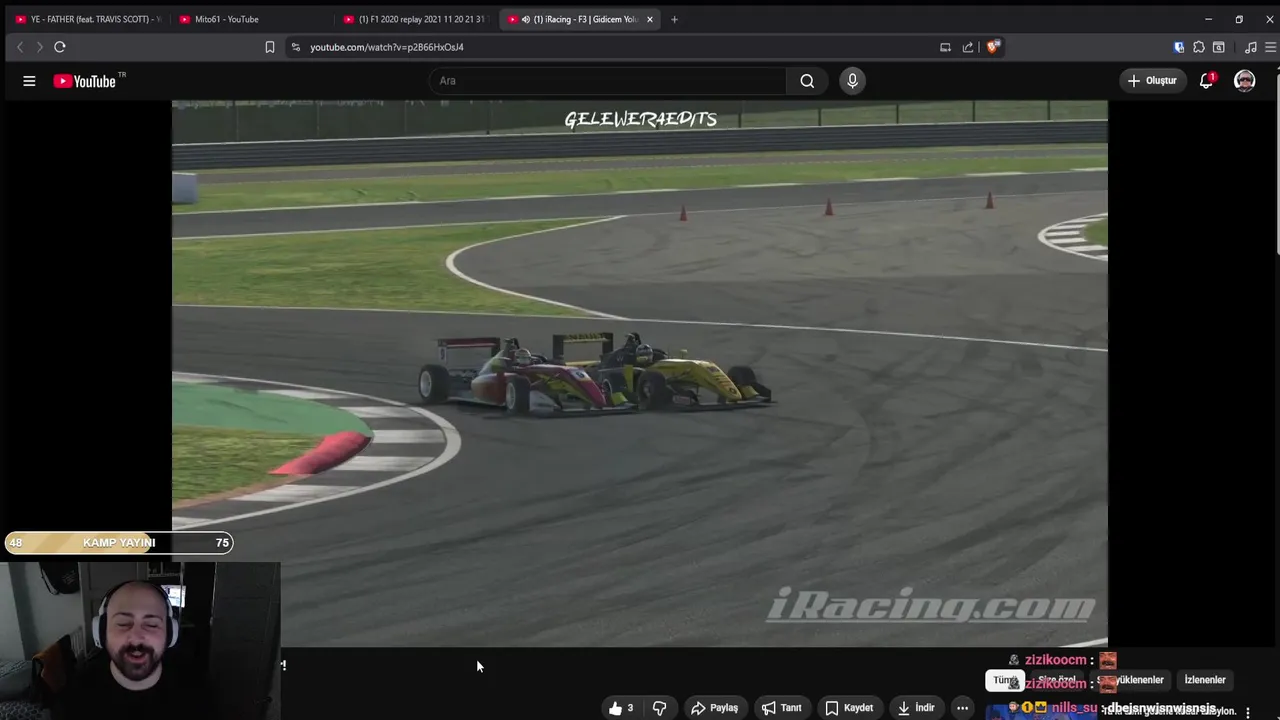Open the Oluştur create menu
The image size is (1280, 720).
(x=1152, y=81)
